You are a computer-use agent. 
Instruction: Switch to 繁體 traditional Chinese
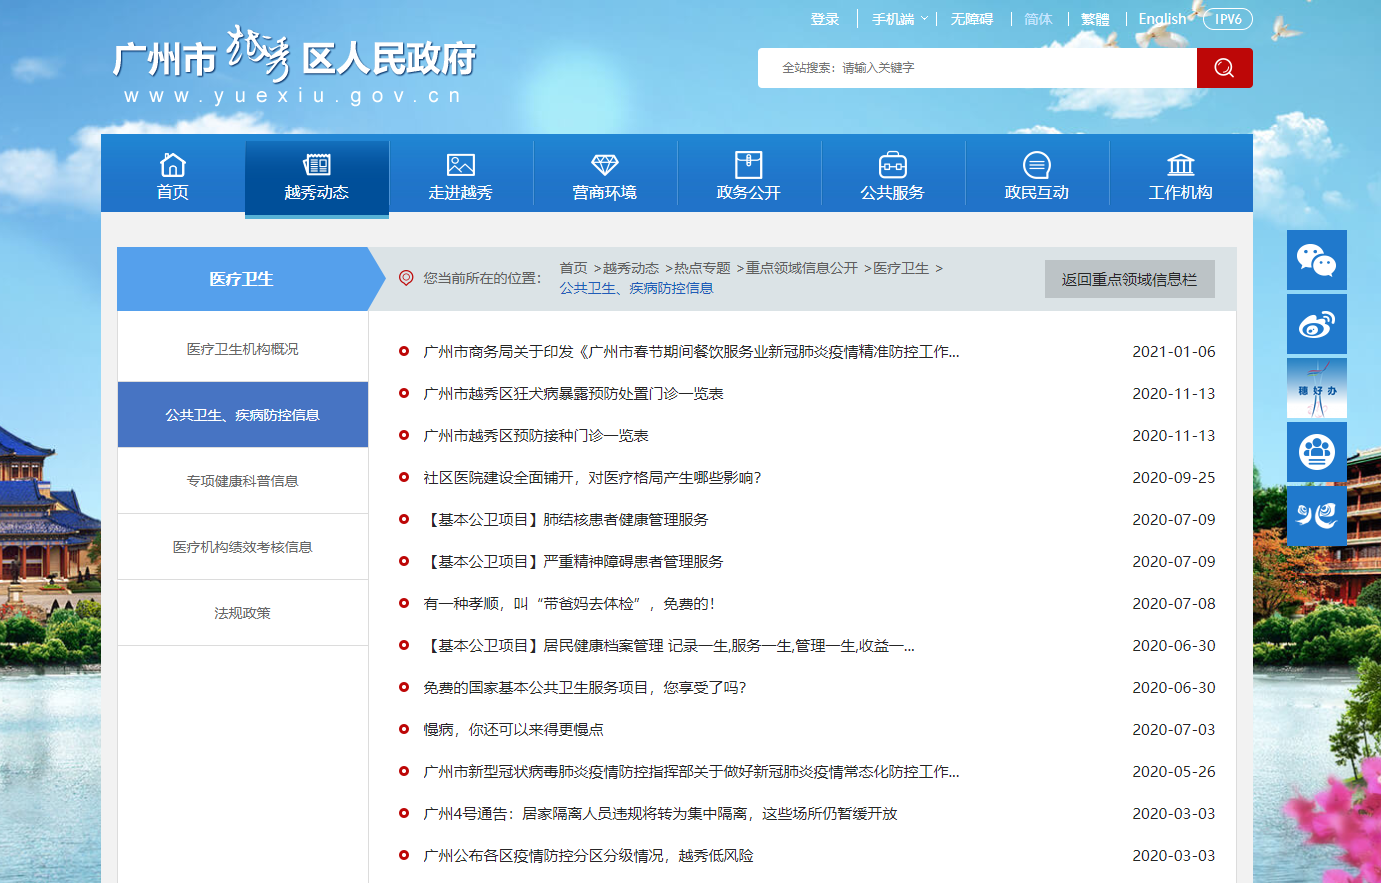click(x=1095, y=19)
